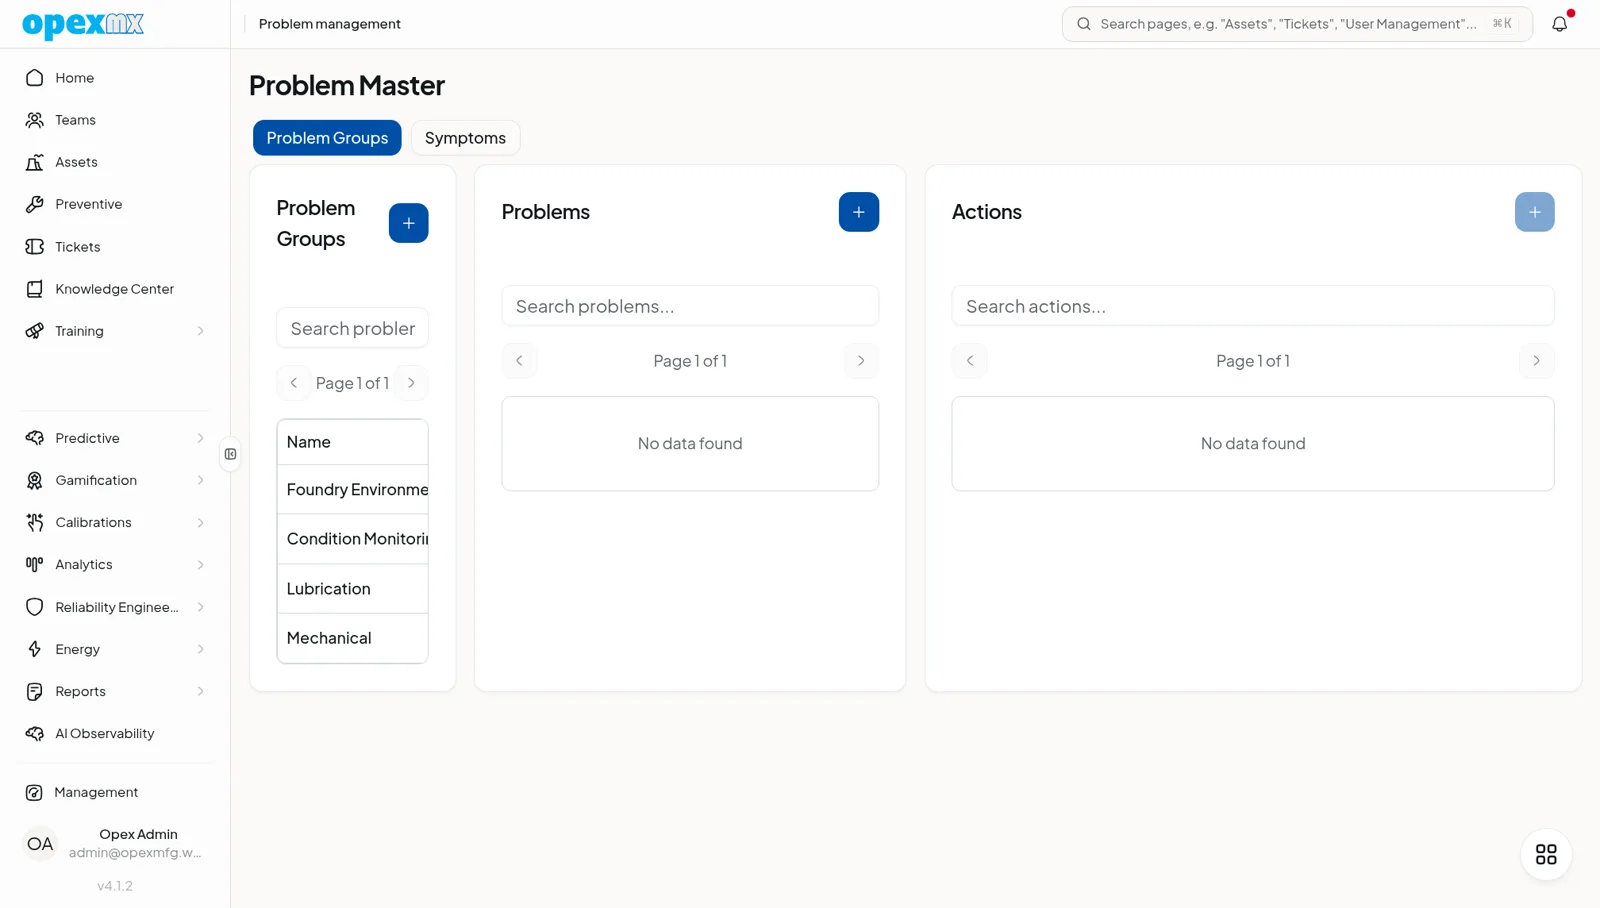The image size is (1600, 908).
Task: Go to previous page in Problems panel
Action: click(519, 361)
